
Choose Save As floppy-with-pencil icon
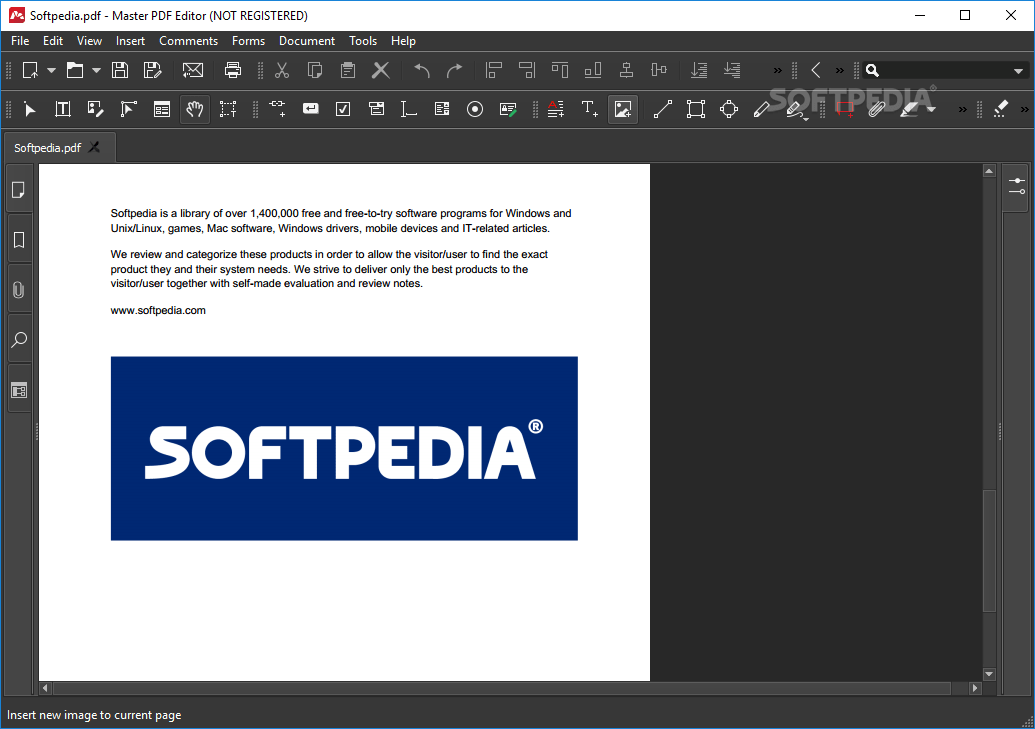(152, 70)
